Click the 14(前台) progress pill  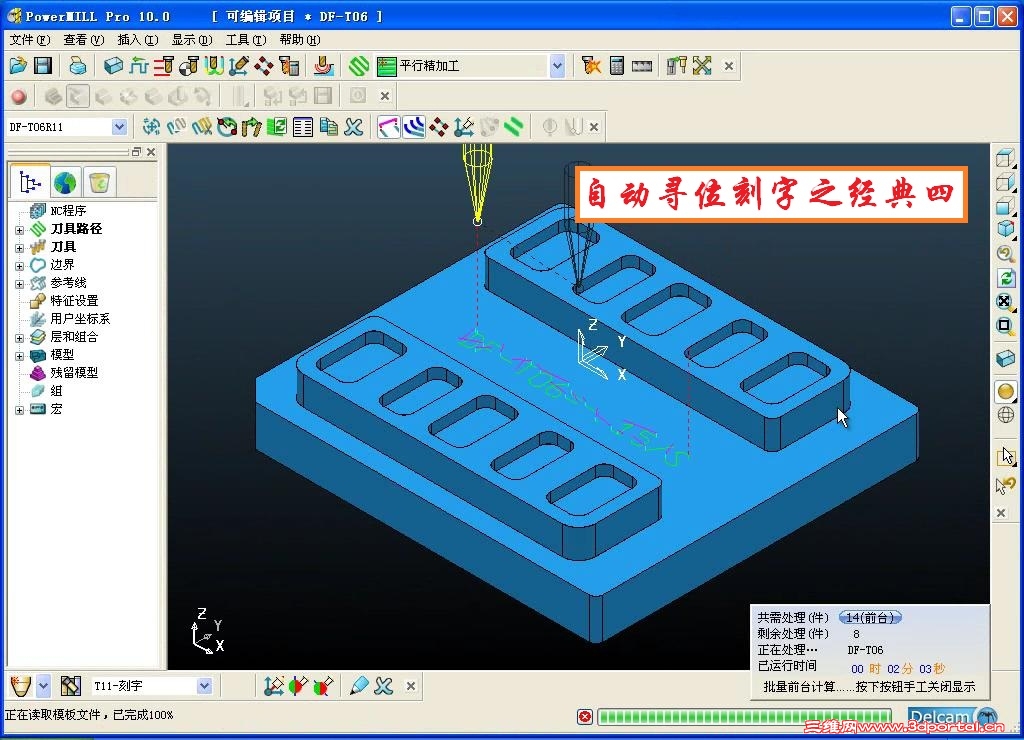pyautogui.click(x=871, y=617)
